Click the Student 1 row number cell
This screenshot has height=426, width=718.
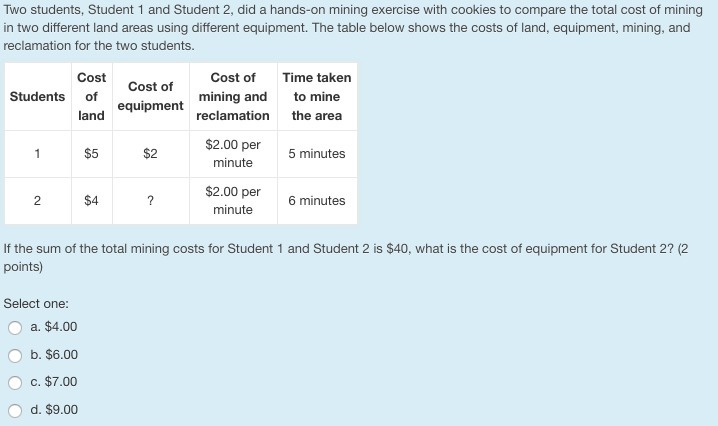pyautogui.click(x=37, y=154)
